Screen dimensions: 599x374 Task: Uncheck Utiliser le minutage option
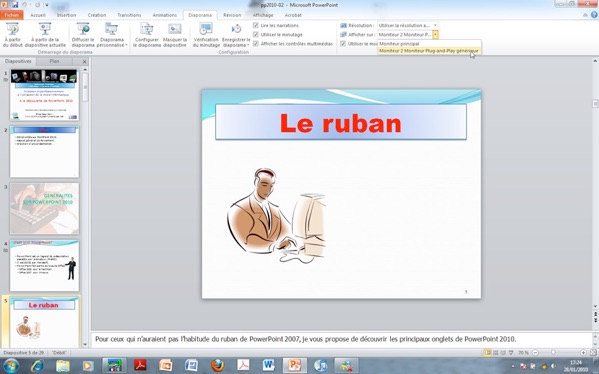point(256,34)
